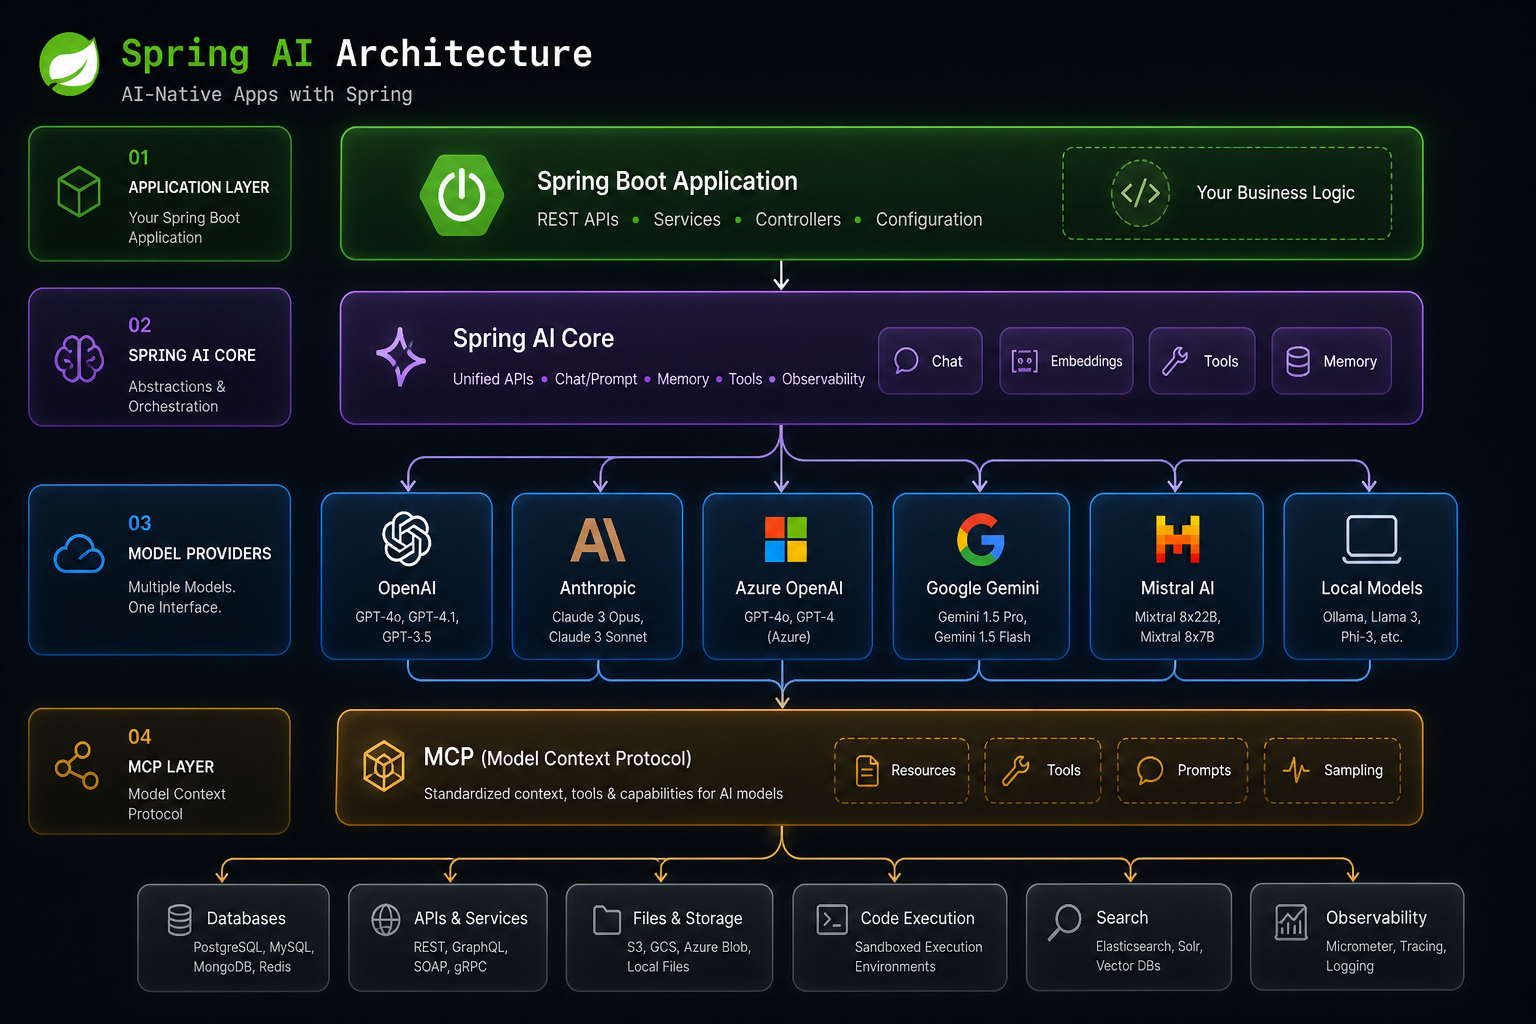Click 'Sandboxed Execution Environments' text
Screen dimensions: 1536x1024
(x=919, y=957)
